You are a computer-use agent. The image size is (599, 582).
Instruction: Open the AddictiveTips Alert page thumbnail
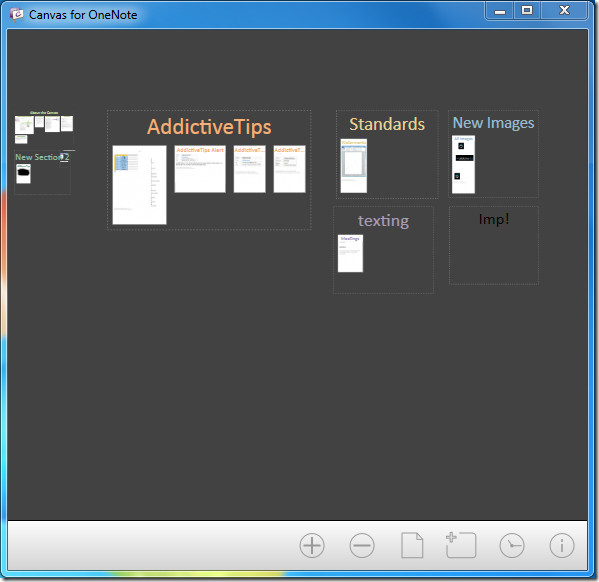pyautogui.click(x=200, y=169)
